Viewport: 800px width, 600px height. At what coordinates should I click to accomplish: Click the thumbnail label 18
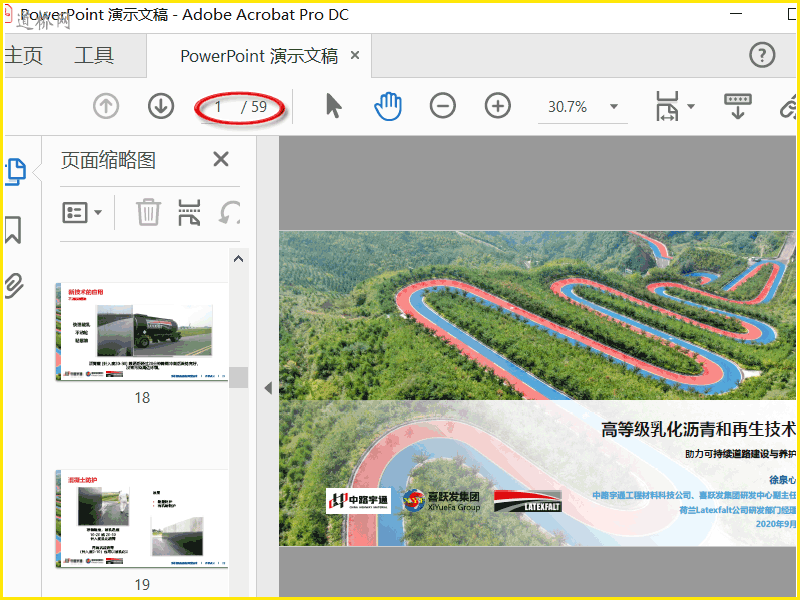pos(142,397)
